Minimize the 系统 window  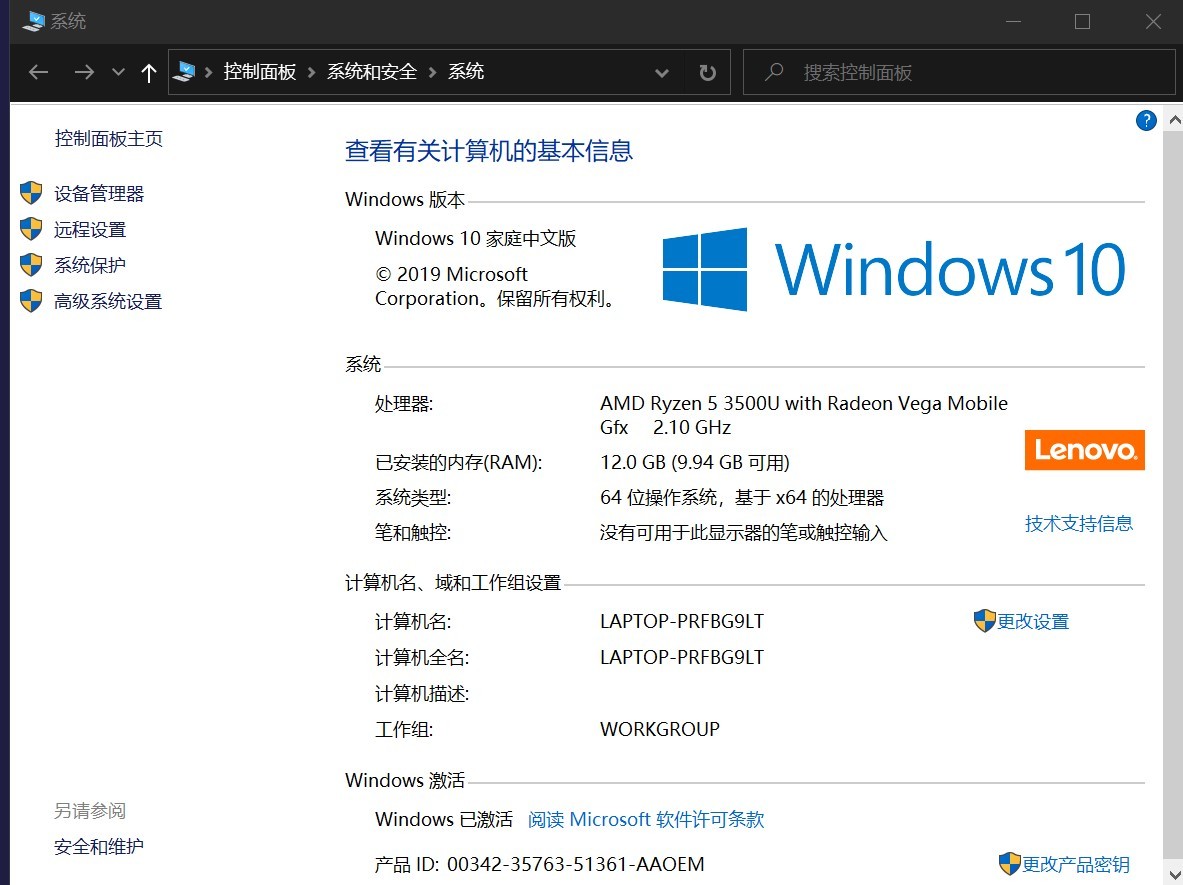(1013, 21)
